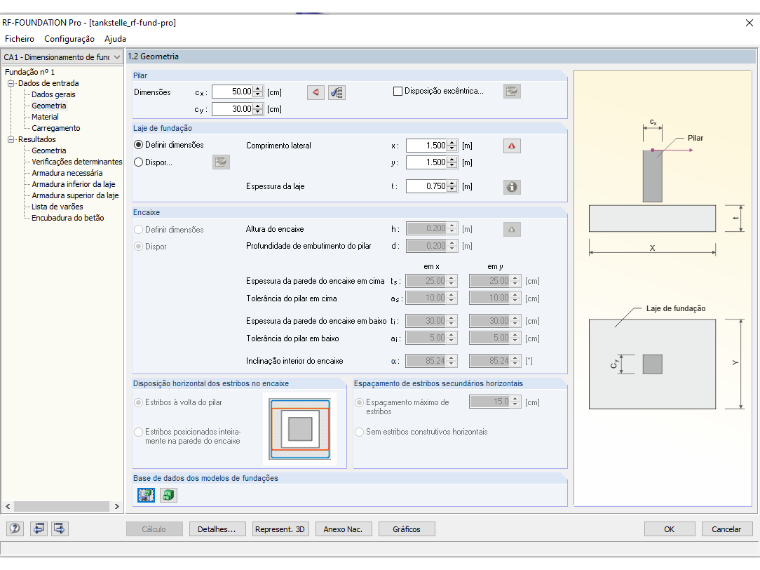Click the Gráficos button
Screen dimensions: 760x570
[x=406, y=529]
